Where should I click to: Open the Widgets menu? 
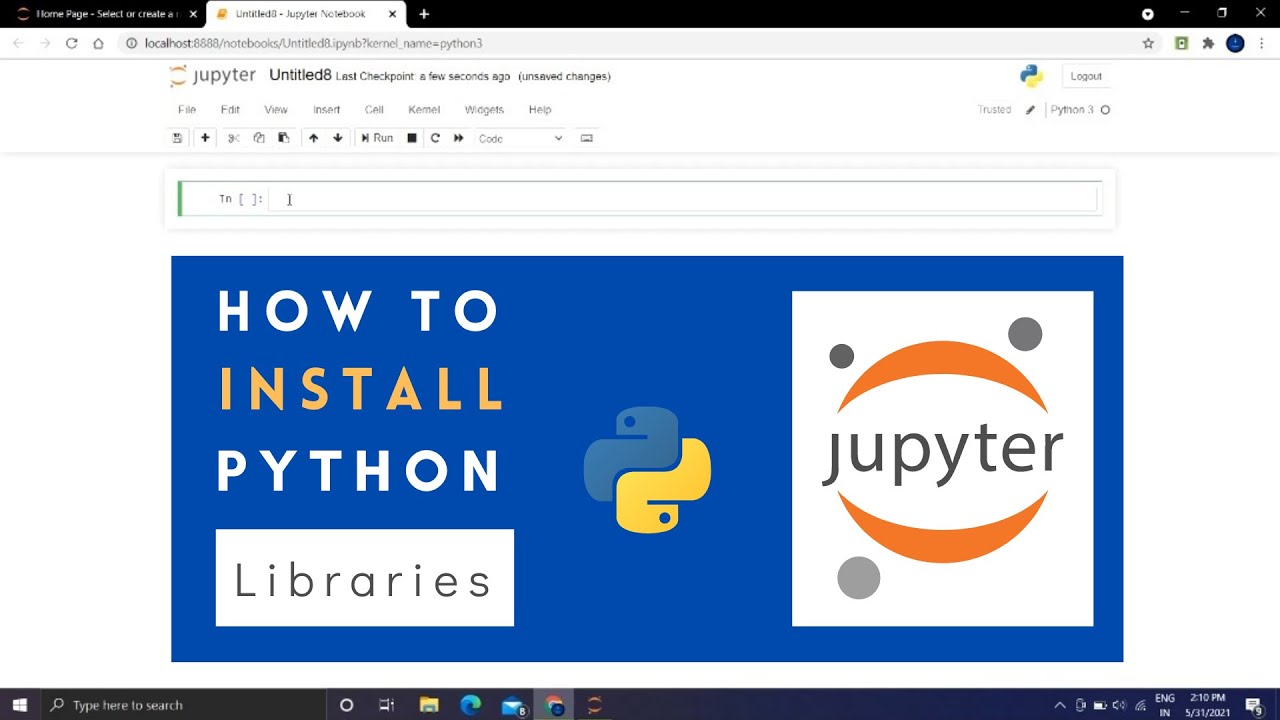tap(484, 110)
